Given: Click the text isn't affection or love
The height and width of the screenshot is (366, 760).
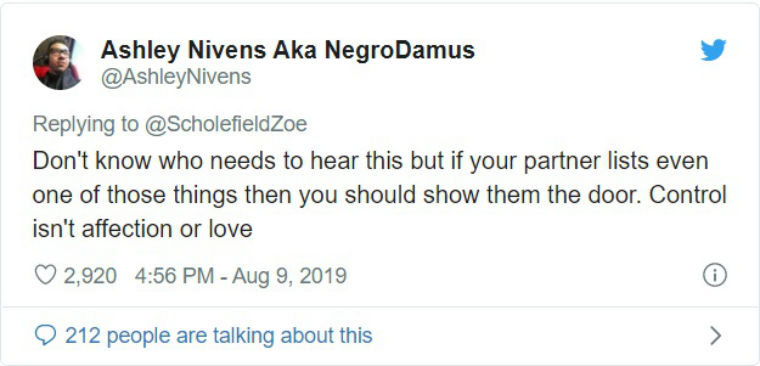Looking at the screenshot, I should click(x=142, y=229).
